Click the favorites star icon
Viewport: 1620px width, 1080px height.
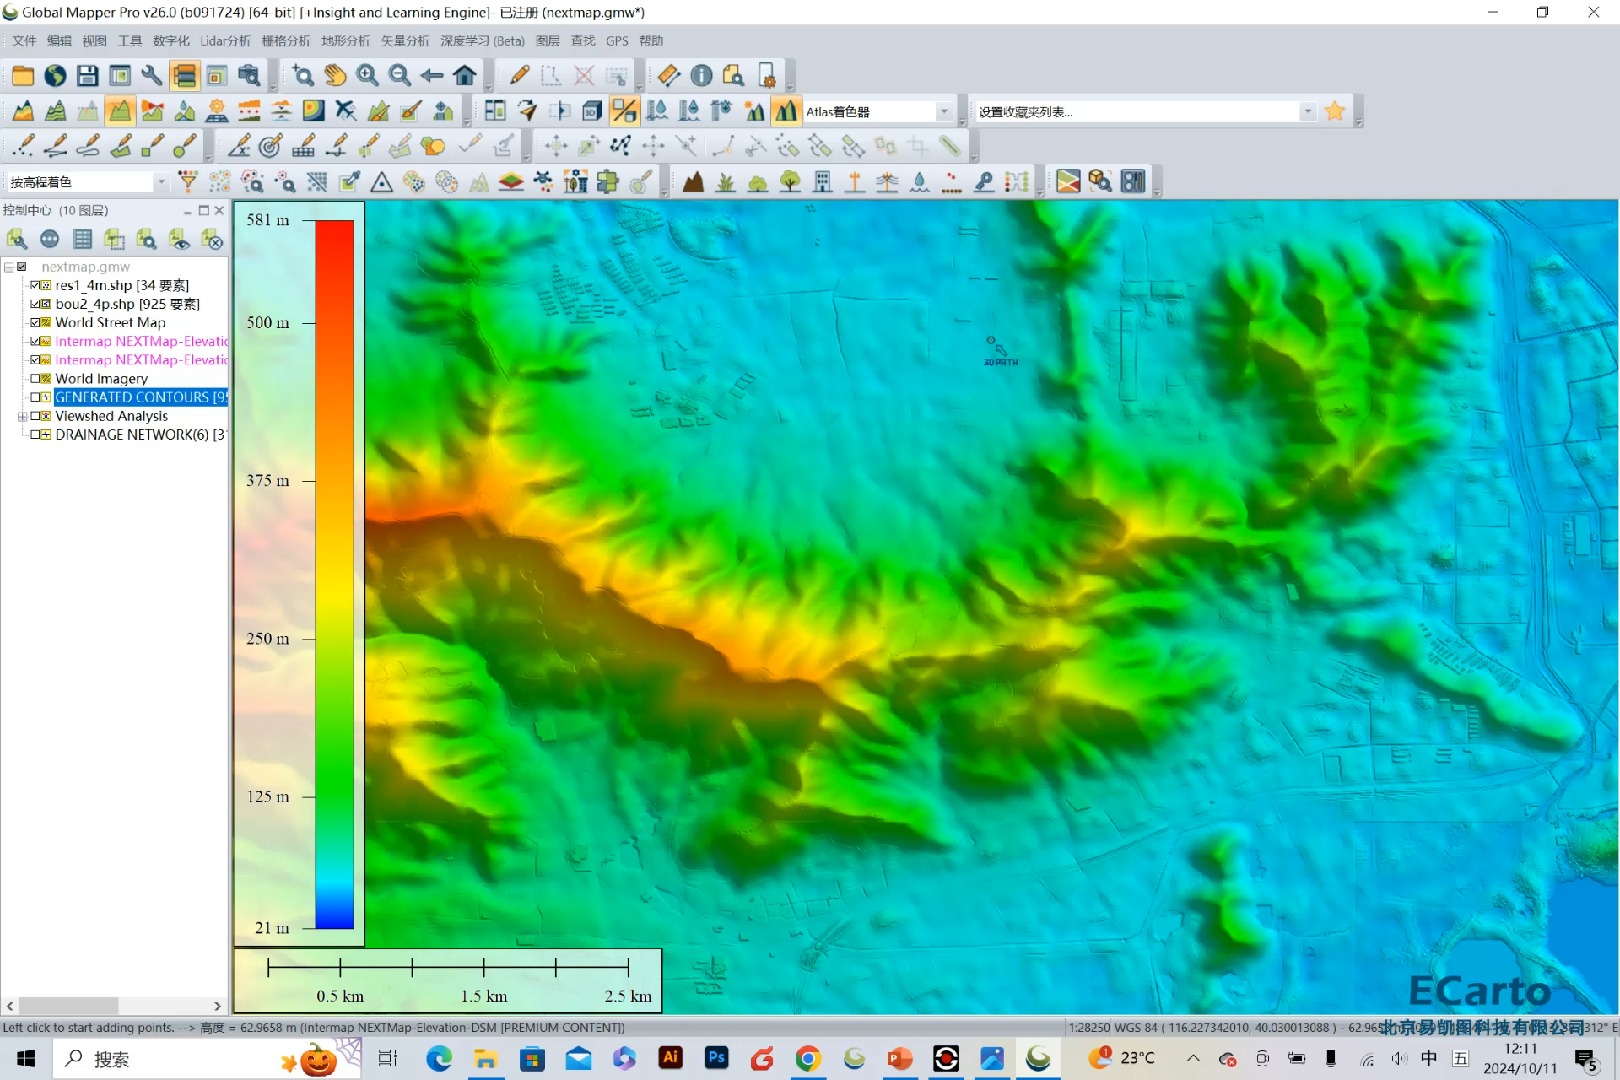[x=1334, y=111]
